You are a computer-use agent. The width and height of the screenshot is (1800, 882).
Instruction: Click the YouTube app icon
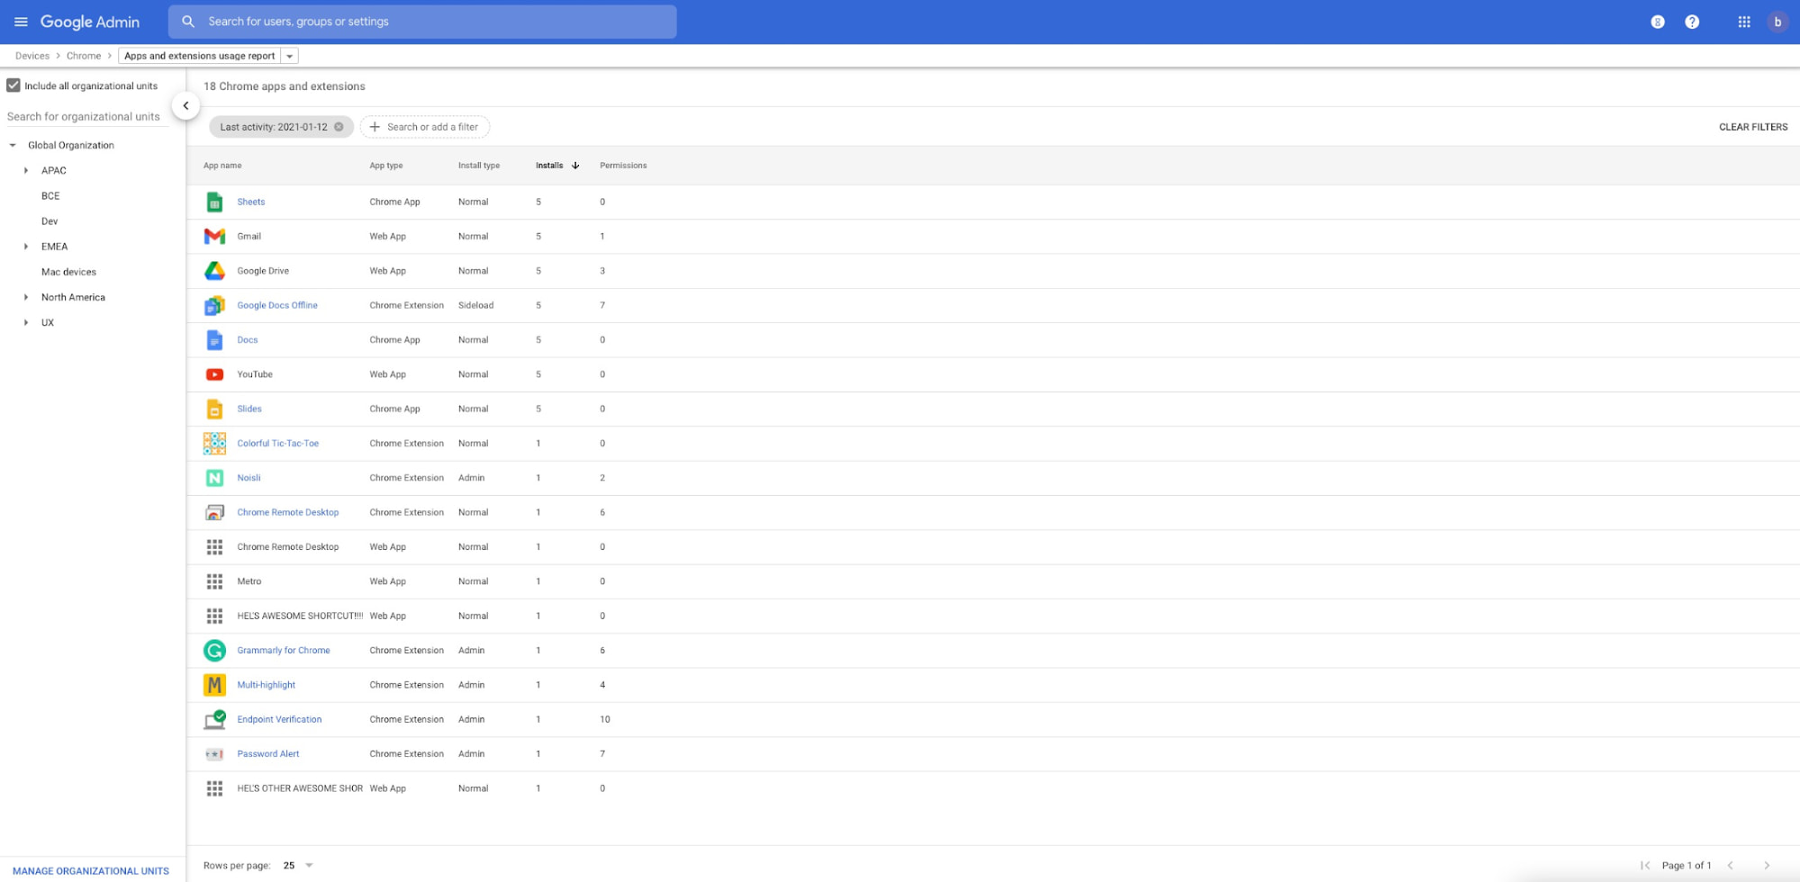click(214, 375)
